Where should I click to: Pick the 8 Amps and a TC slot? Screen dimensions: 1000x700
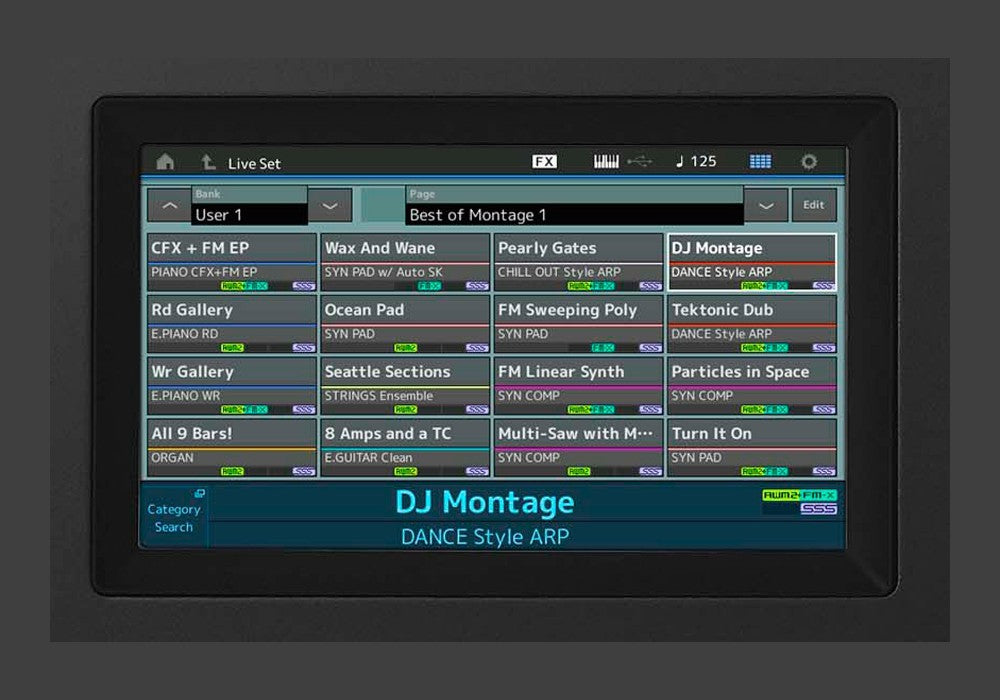pyautogui.click(x=406, y=448)
